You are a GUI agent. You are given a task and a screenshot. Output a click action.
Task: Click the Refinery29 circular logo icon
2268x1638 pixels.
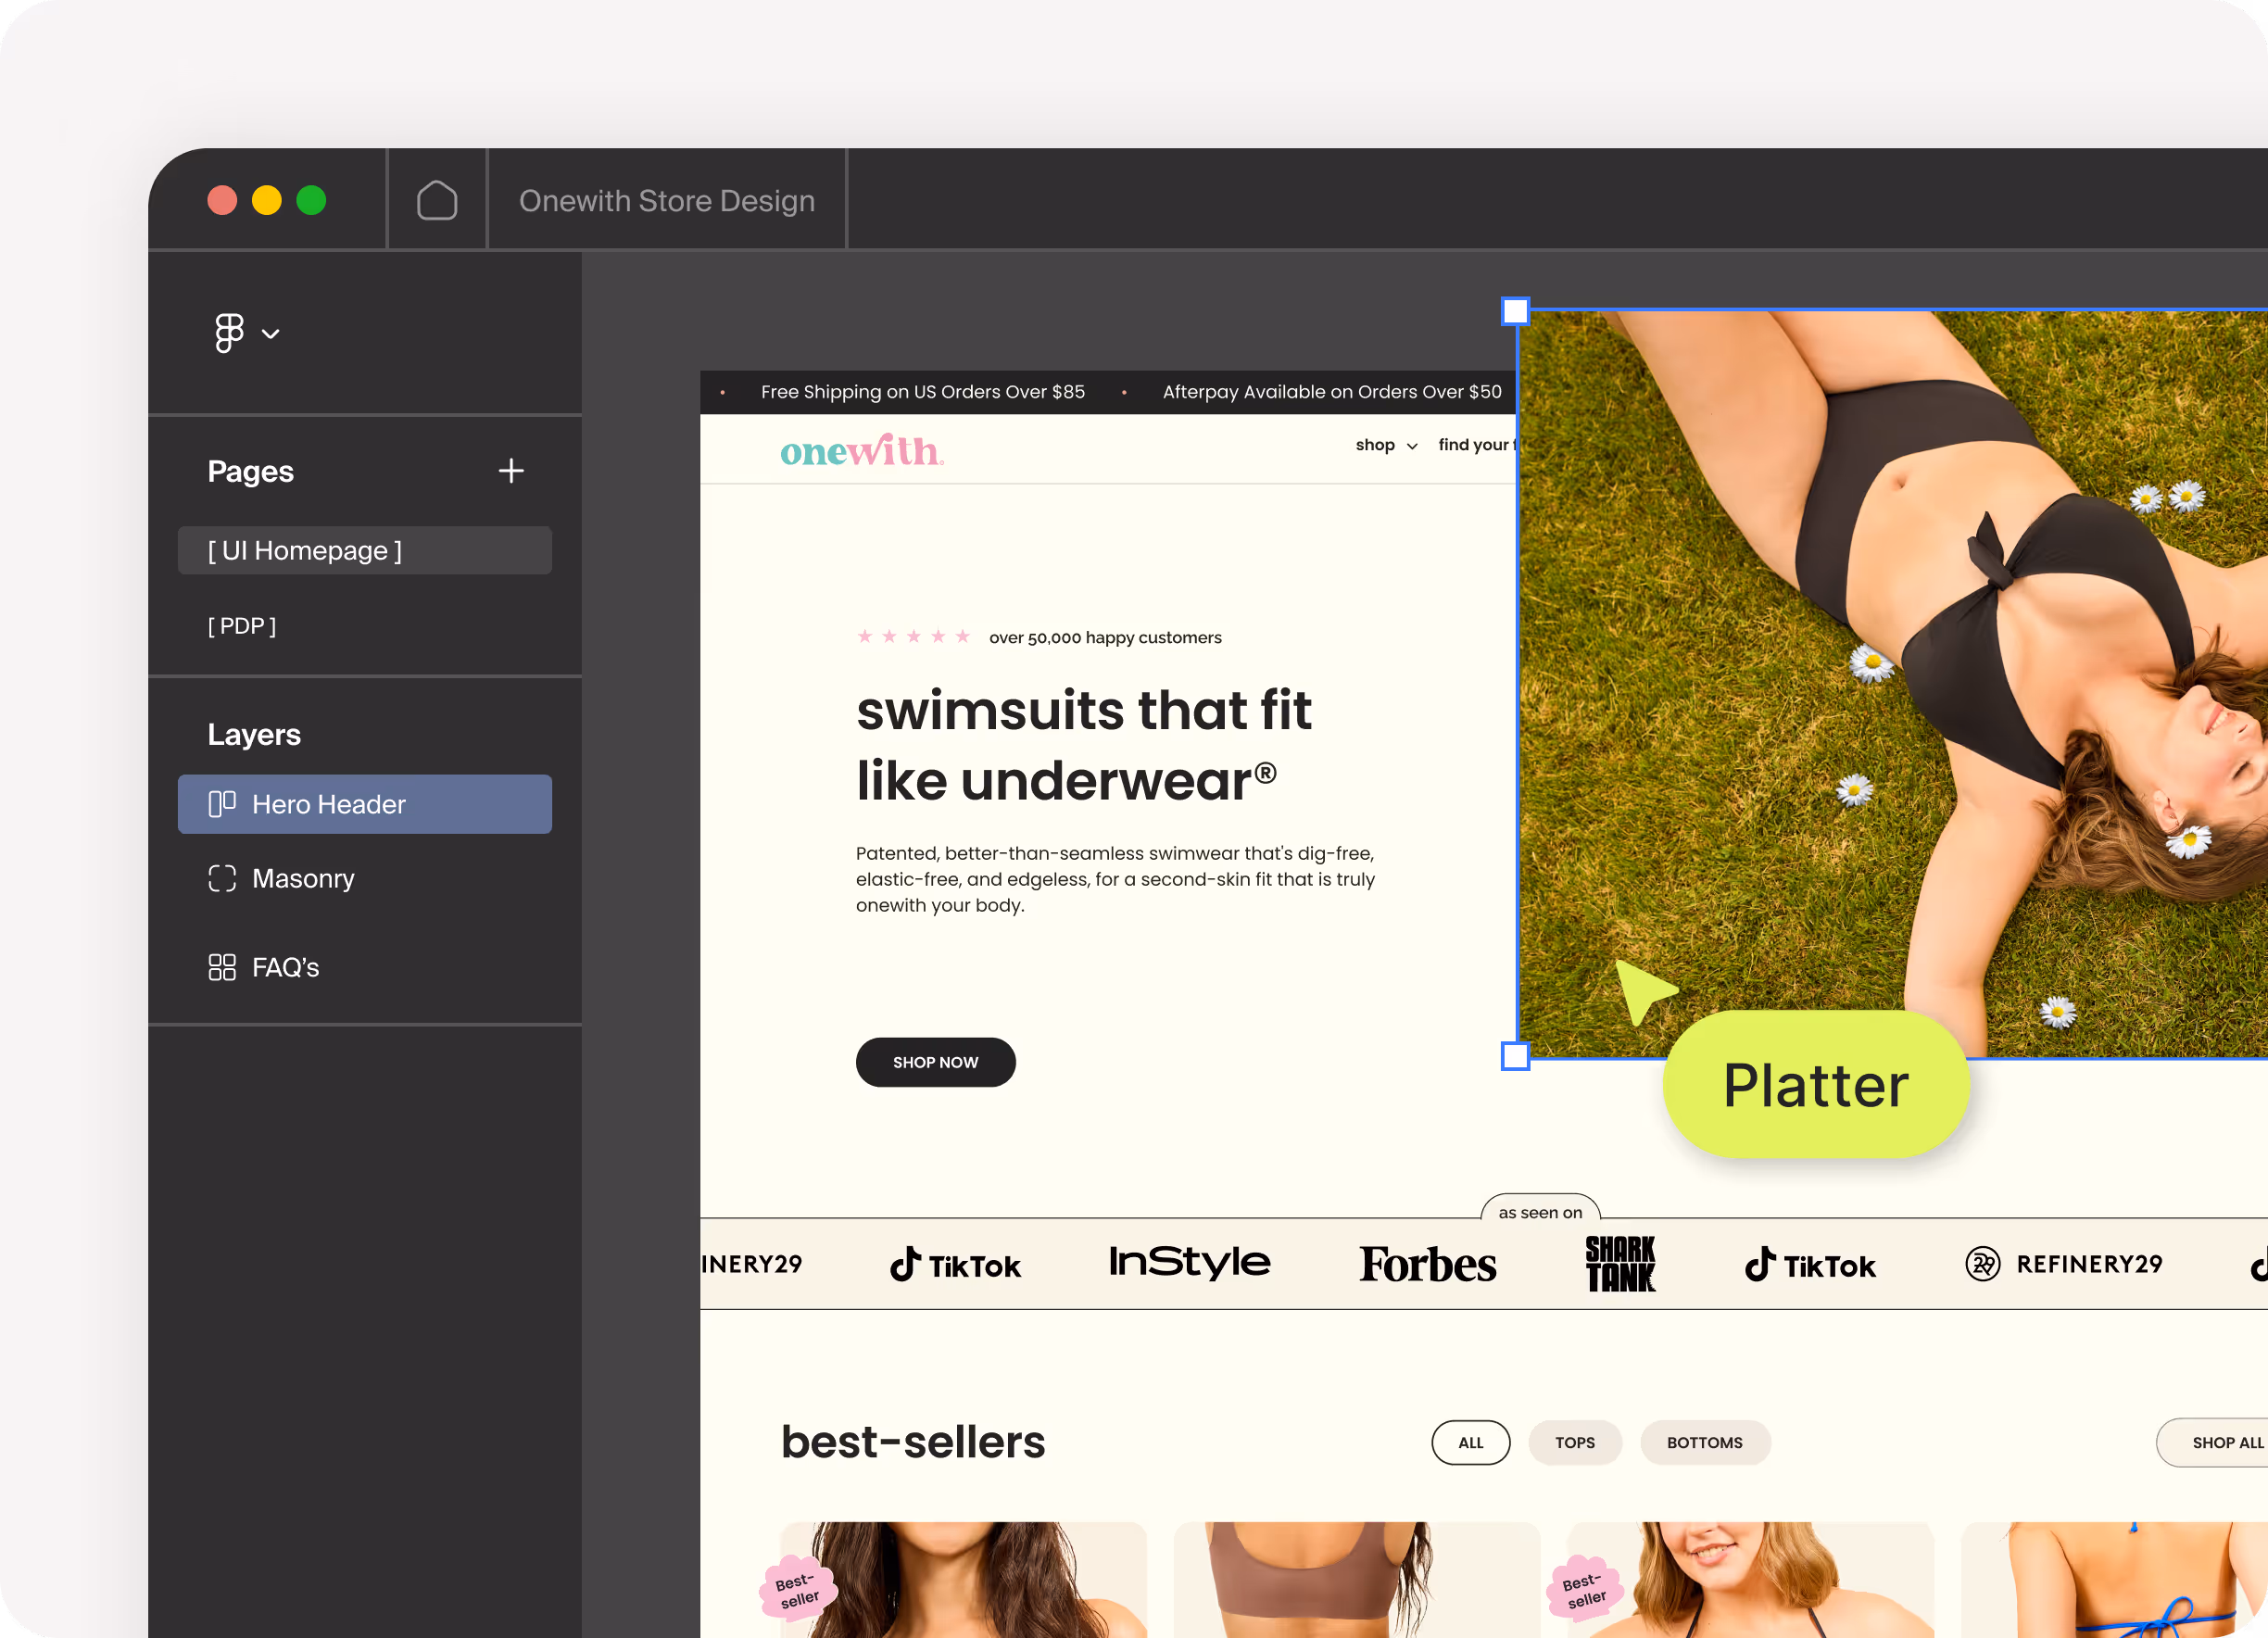pos(1982,1264)
